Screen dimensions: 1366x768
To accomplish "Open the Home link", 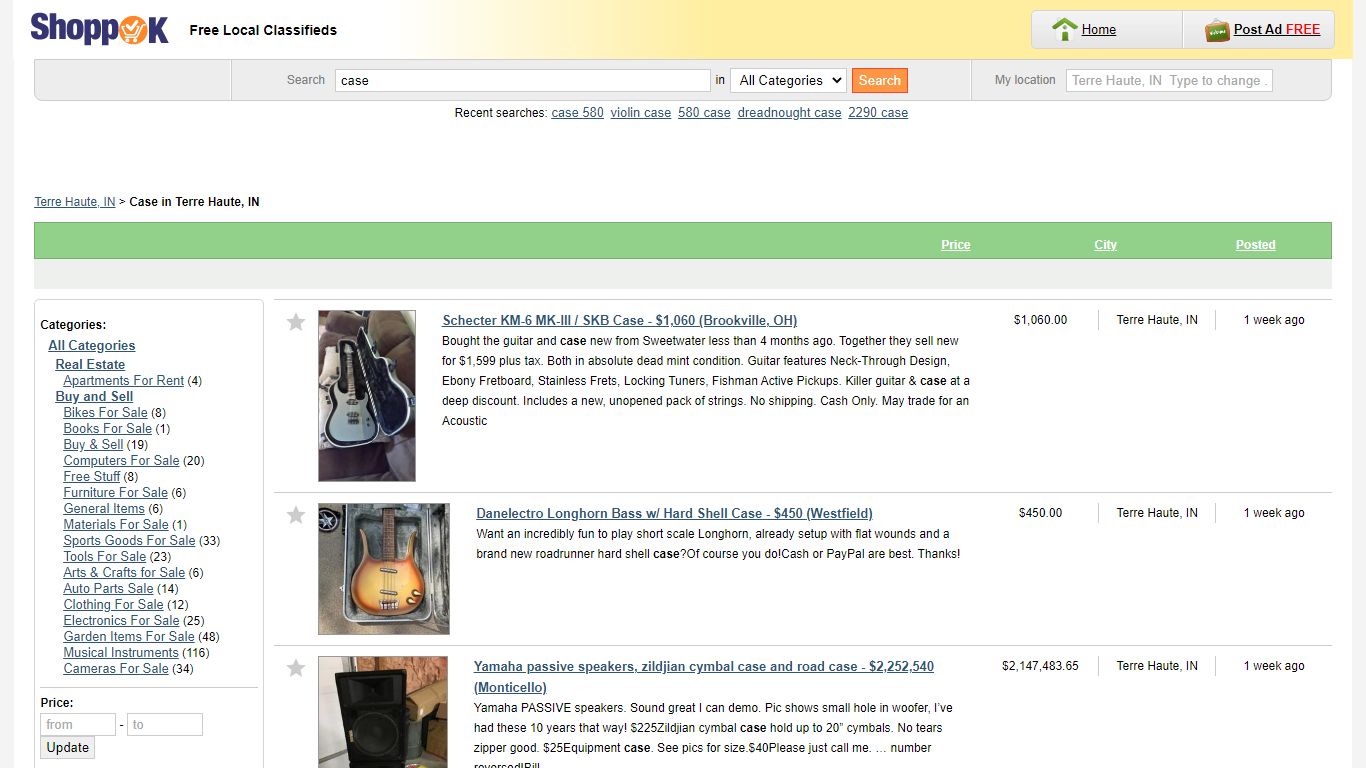I will 1098,30.
